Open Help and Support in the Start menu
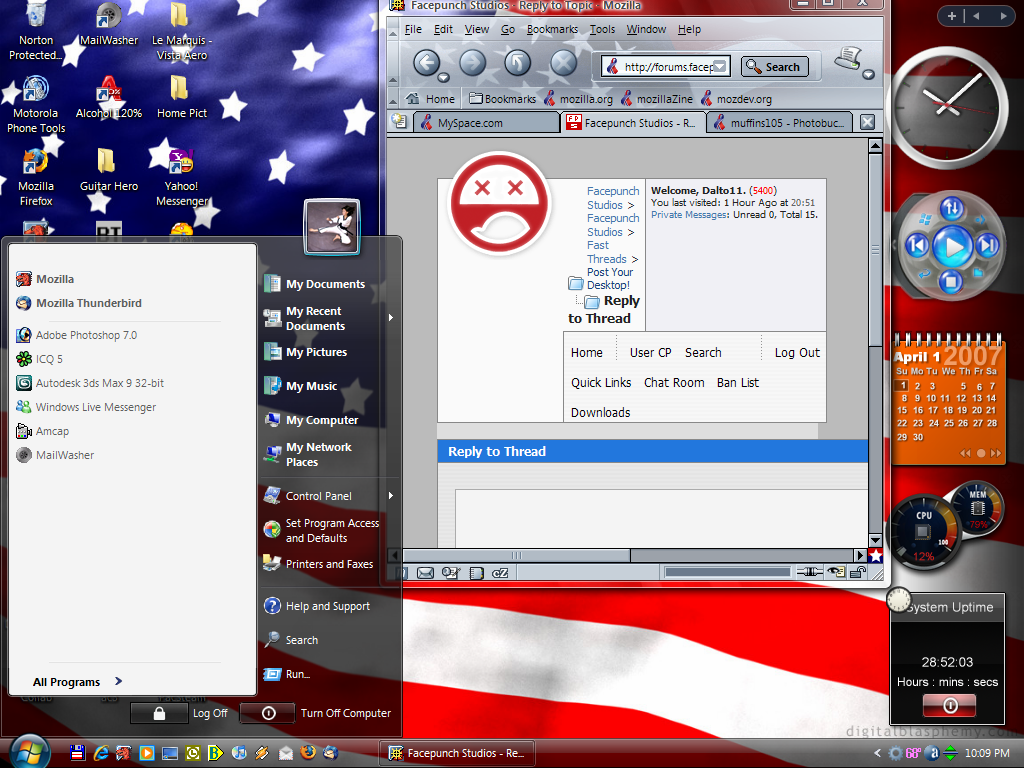The image size is (1024, 768). (x=317, y=606)
